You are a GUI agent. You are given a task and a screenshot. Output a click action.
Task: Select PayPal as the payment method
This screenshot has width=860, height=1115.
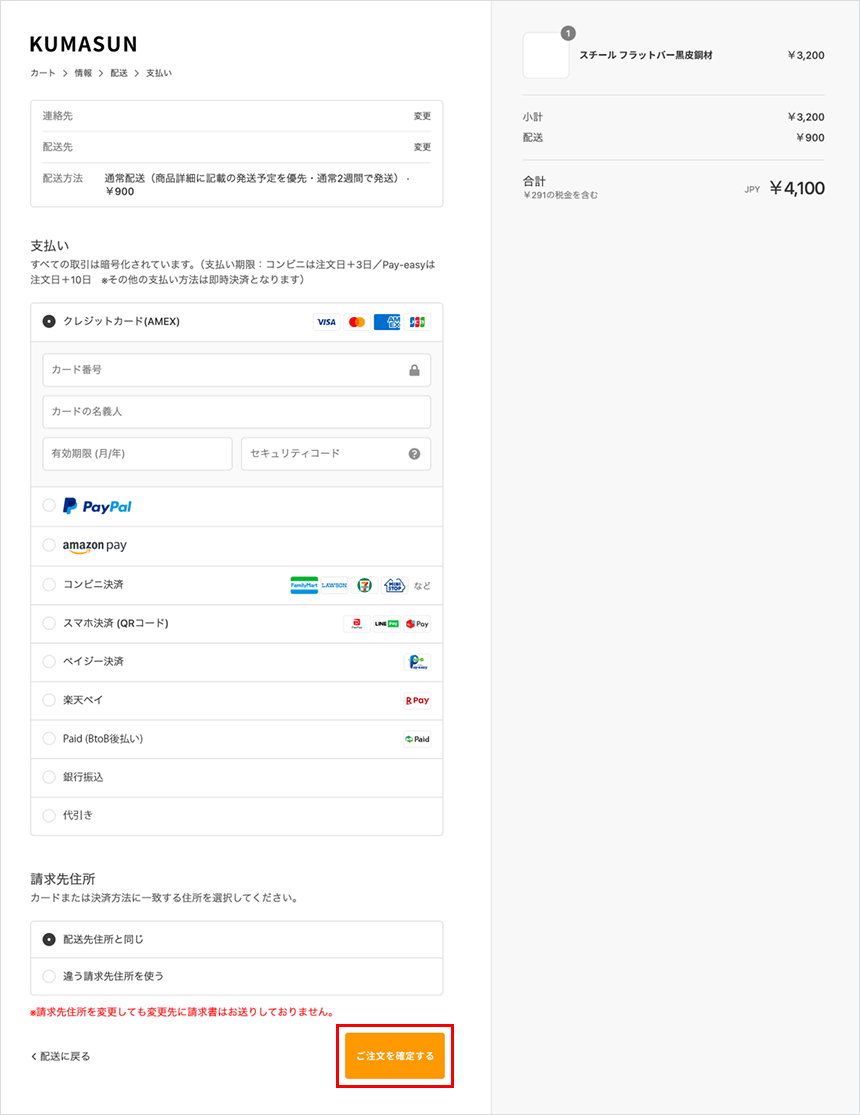pyautogui.click(x=49, y=506)
